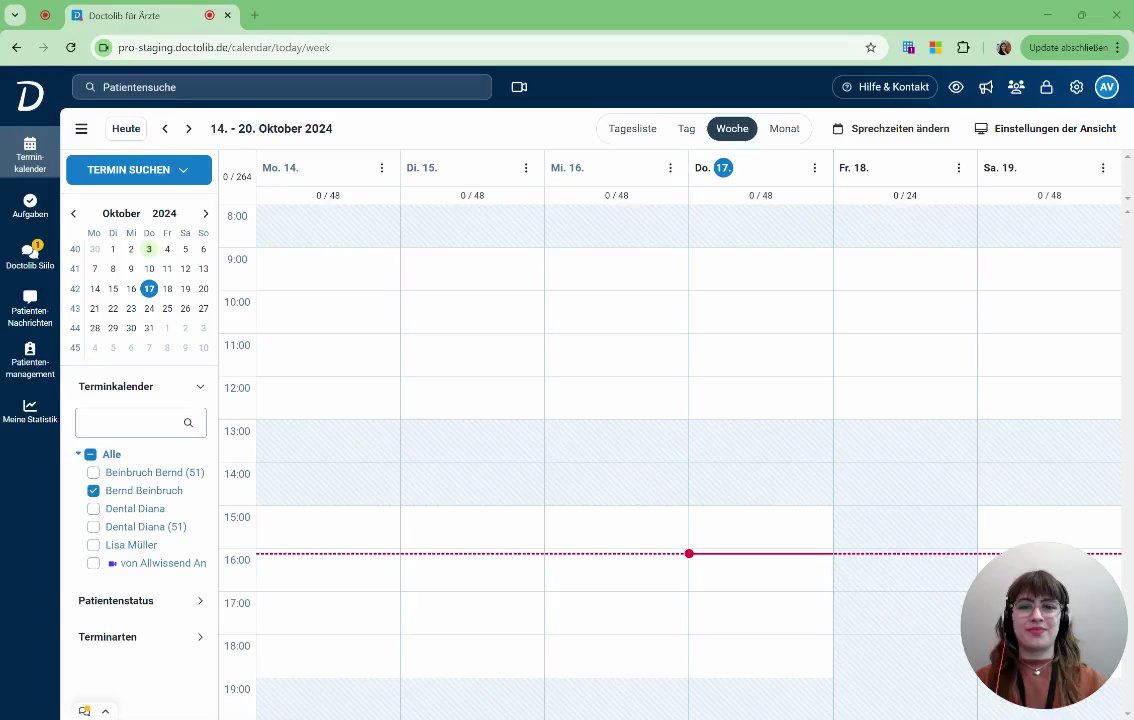Open Terminkalender in the left sidebar
This screenshot has width=1134, height=720.
(x=30, y=155)
